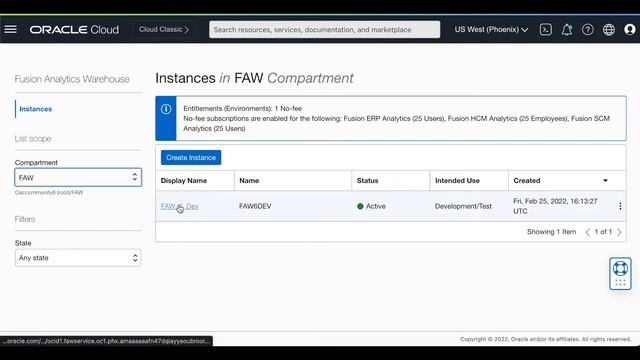Viewport: 640px width, 360px height.
Task: Click the info icon in the entitlements banner
Action: [x=166, y=109]
